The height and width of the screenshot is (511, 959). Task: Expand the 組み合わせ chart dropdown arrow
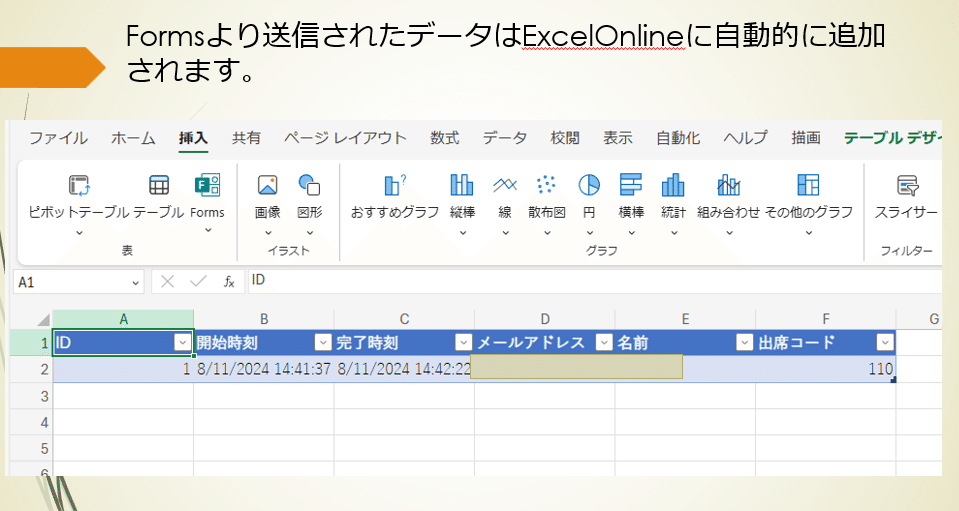tap(729, 233)
